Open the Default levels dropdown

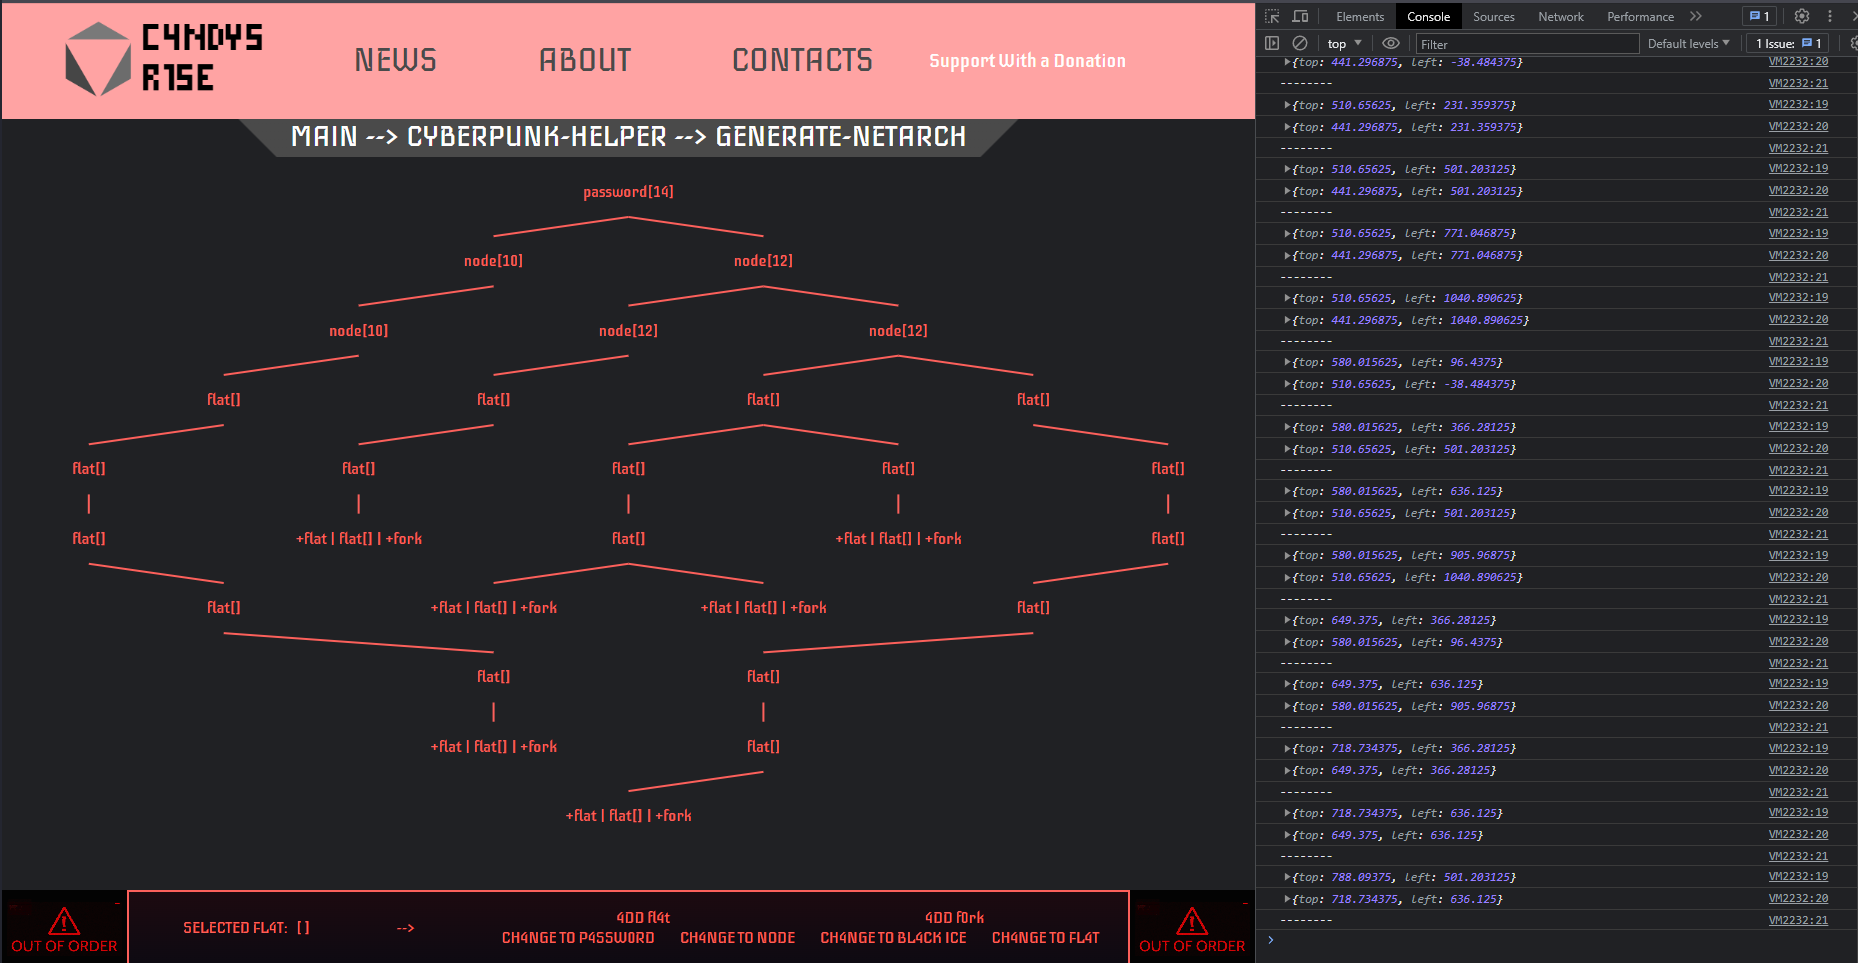point(1688,43)
